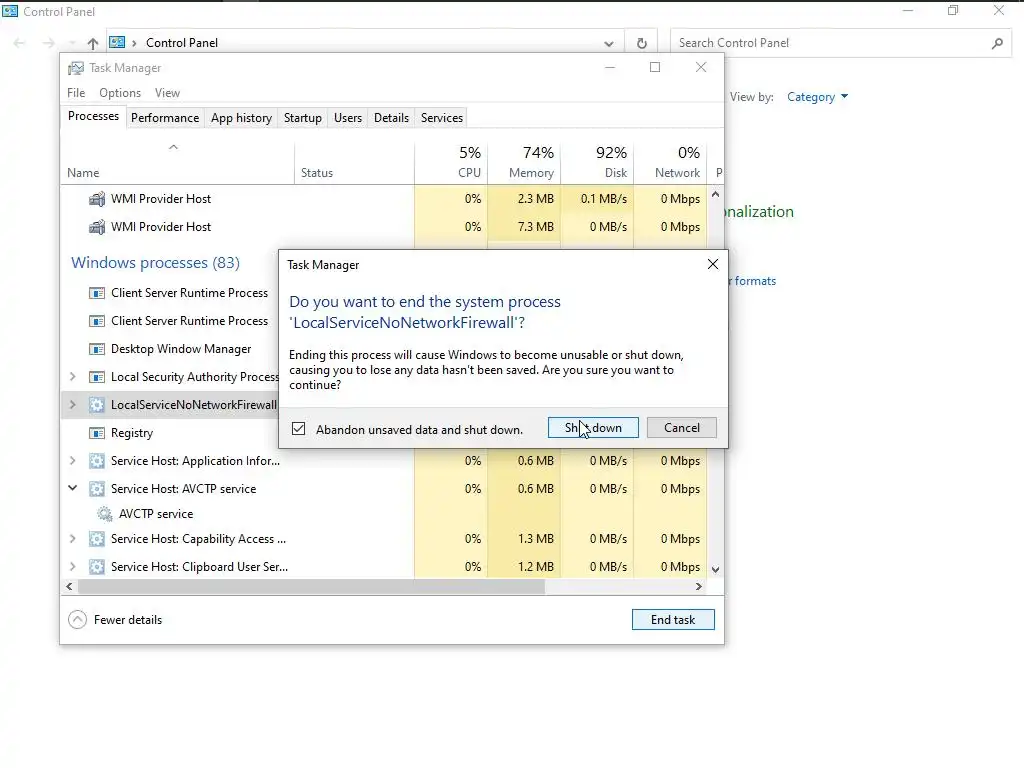Click Service Host: Capability Access gear icon
Screen dimensions: 1024x768
(97, 539)
